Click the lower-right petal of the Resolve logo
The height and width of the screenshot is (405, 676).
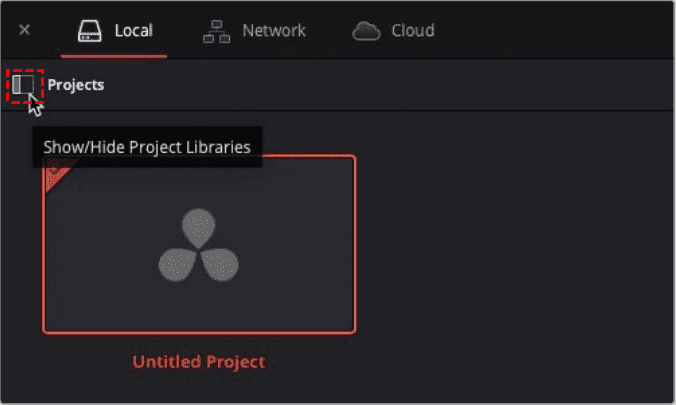coord(220,265)
